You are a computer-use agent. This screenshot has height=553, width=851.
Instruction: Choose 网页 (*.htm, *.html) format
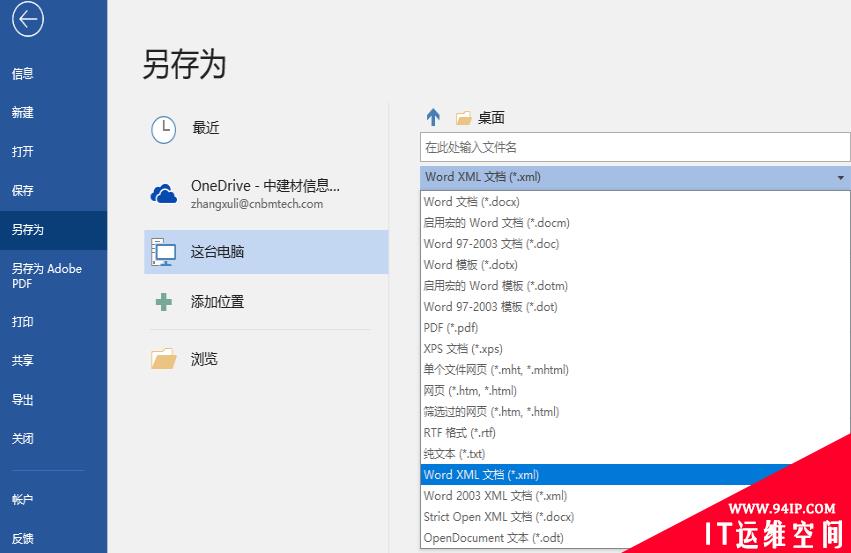click(x=635, y=391)
